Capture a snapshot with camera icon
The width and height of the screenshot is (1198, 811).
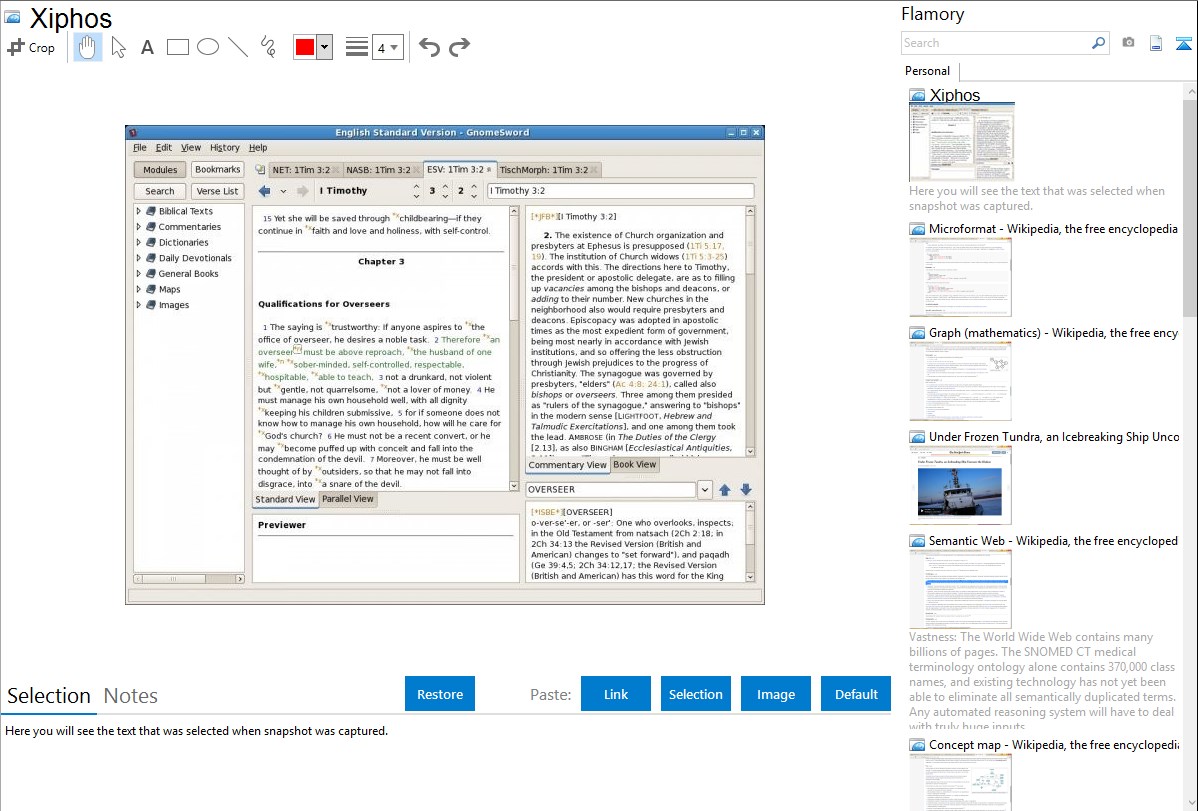(x=1128, y=43)
